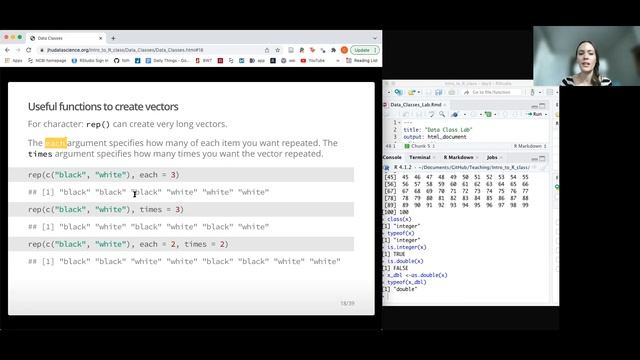Open the Daily Things bookmark
This screenshot has height=360, width=640.
point(167,60)
